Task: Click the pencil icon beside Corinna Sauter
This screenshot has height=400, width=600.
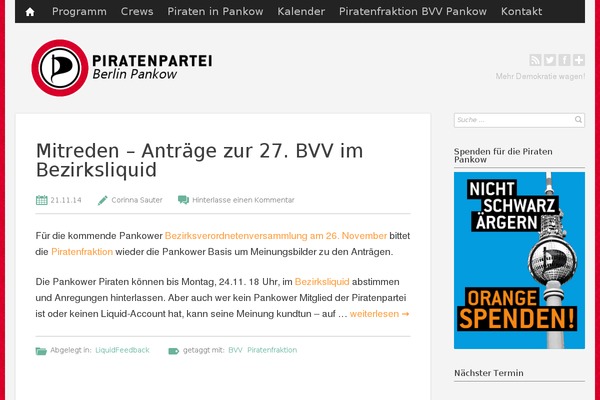Action: [x=103, y=200]
